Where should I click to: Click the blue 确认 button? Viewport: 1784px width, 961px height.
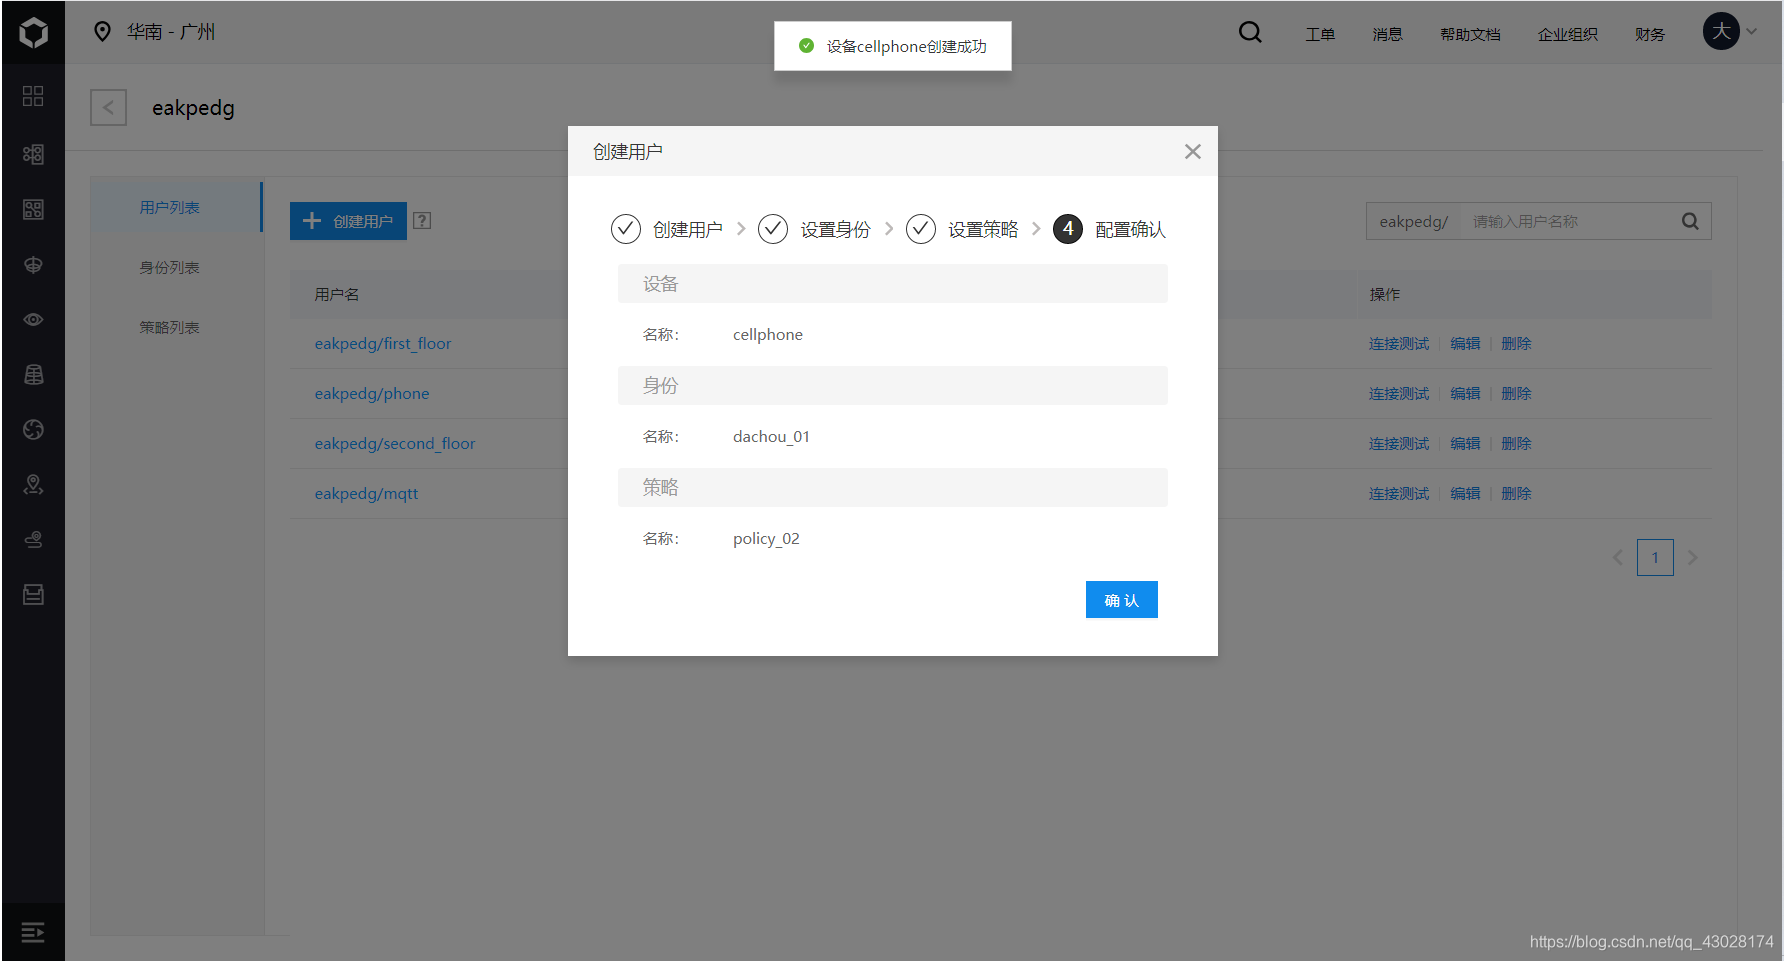point(1121,599)
